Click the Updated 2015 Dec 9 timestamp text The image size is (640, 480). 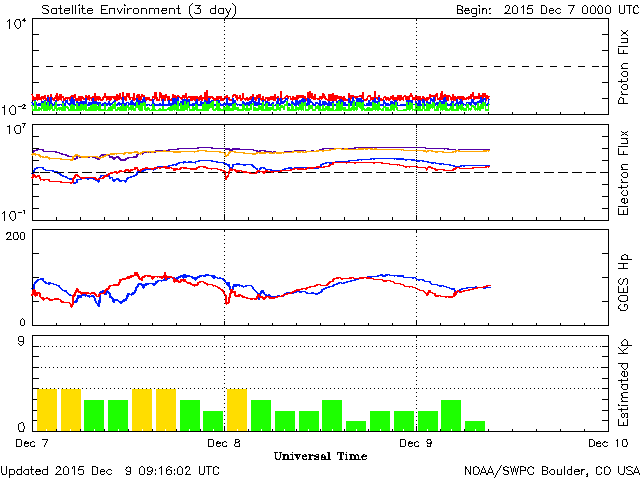click(x=110, y=469)
